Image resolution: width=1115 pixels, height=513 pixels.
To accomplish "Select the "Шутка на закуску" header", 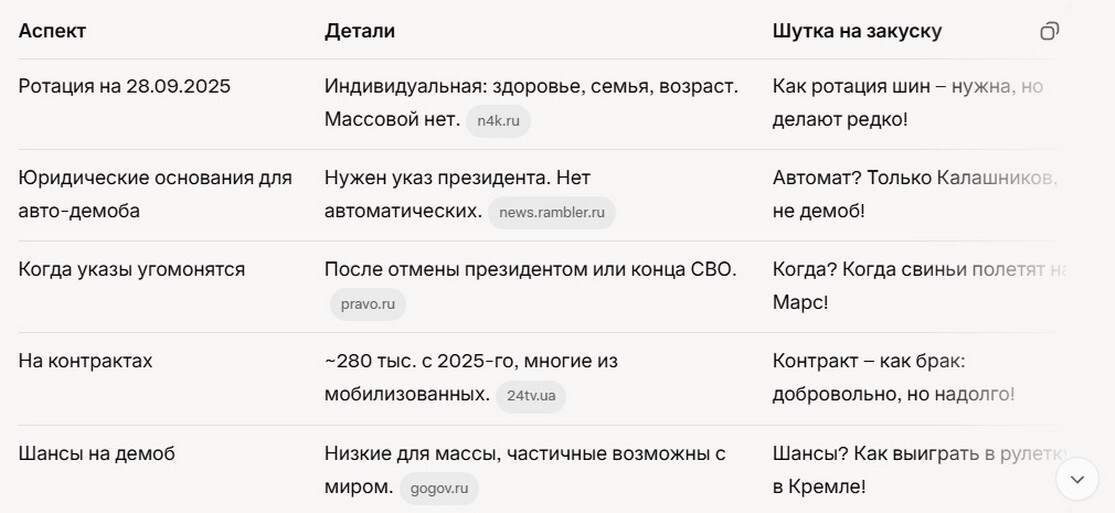I will pyautogui.click(x=857, y=31).
